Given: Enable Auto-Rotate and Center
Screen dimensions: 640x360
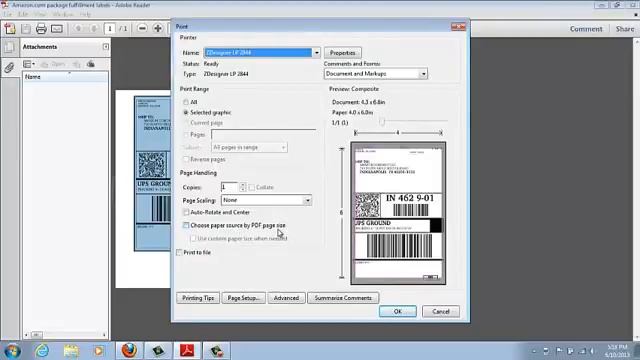Looking at the screenshot, I should point(186,212).
